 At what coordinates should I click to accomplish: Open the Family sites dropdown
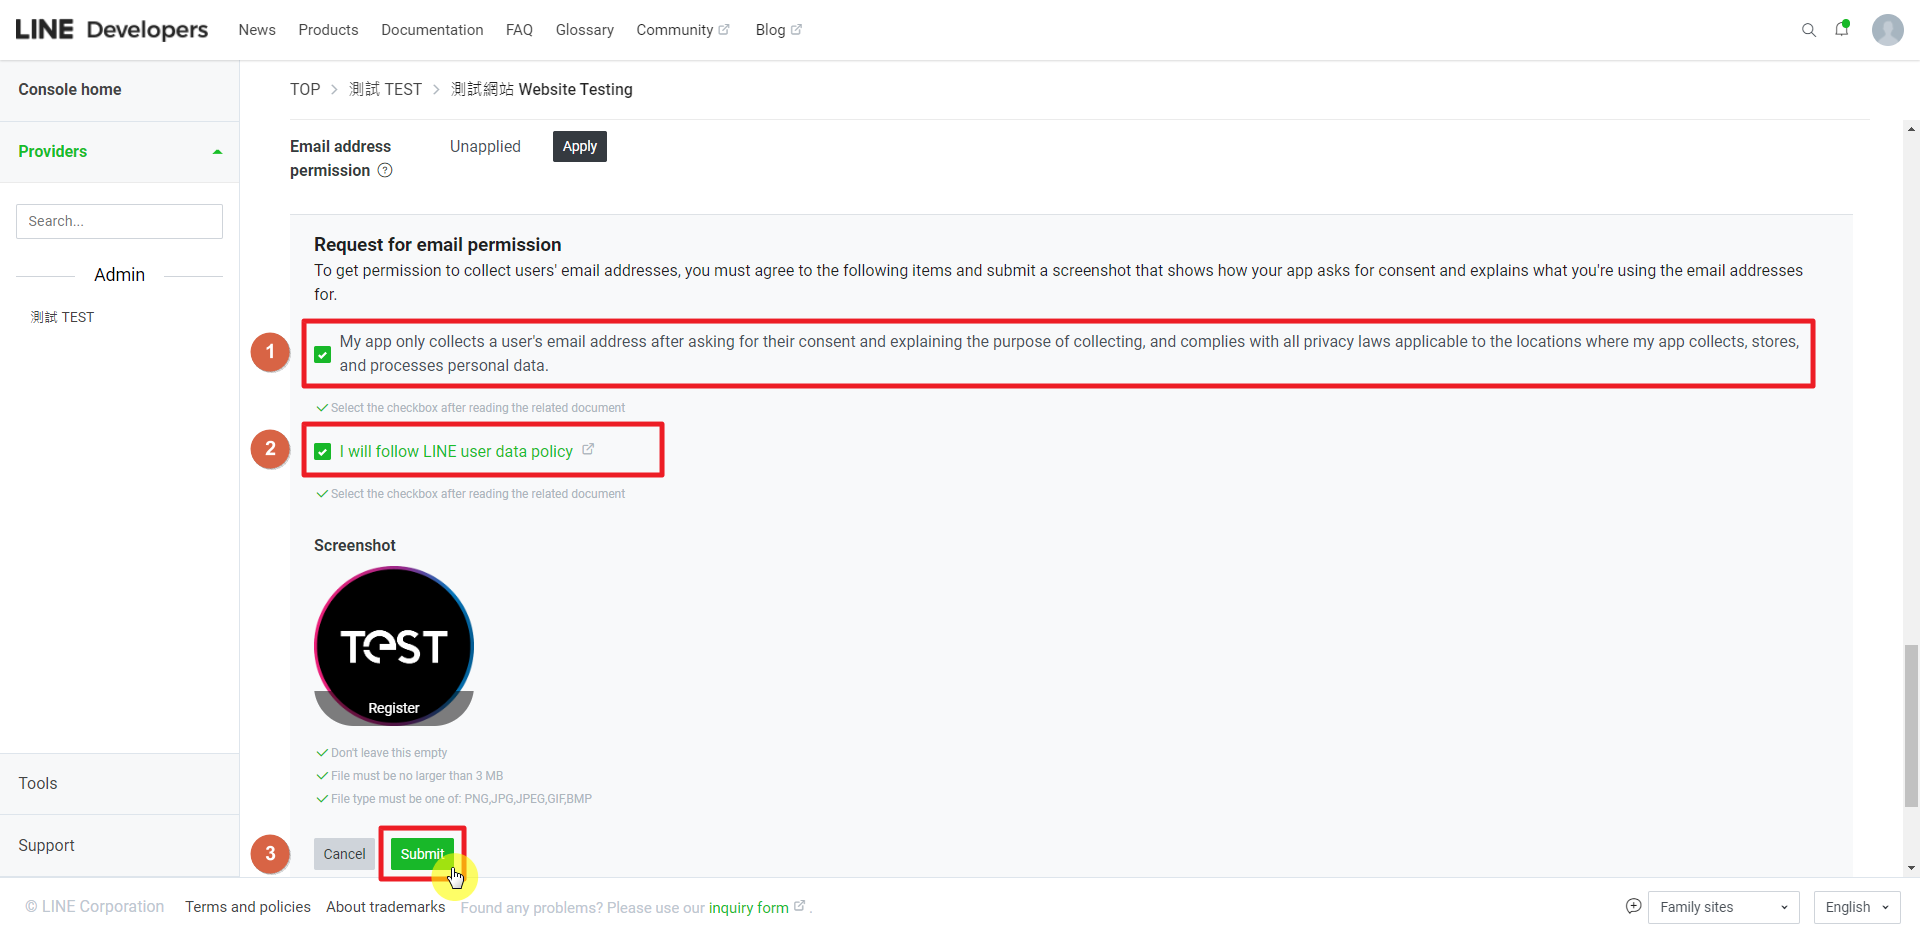[x=1723, y=907]
